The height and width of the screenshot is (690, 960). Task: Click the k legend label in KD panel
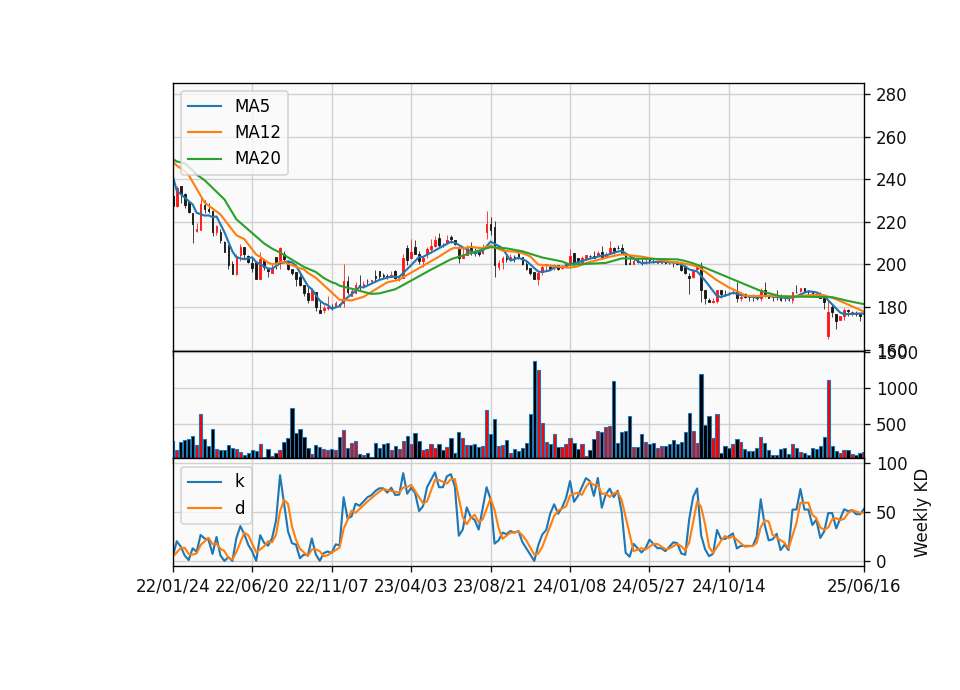pos(239,481)
